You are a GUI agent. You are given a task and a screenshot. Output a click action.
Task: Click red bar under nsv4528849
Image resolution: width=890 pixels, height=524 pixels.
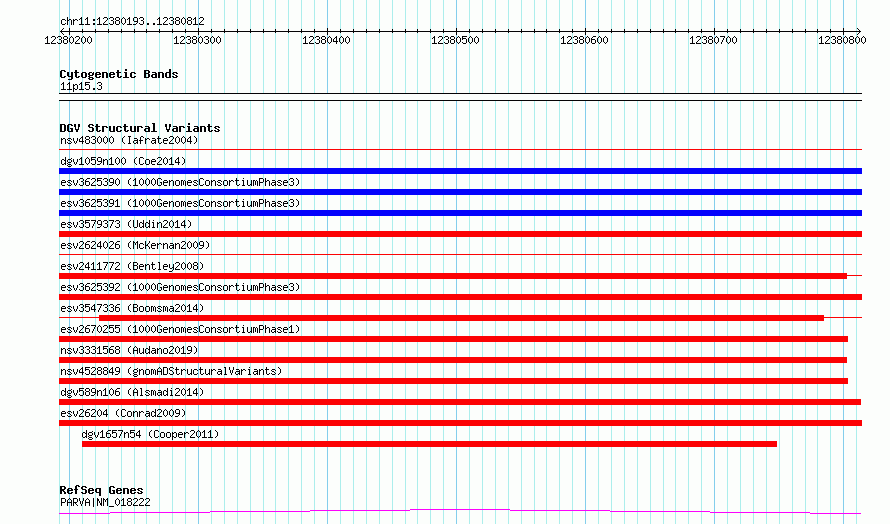point(454,381)
